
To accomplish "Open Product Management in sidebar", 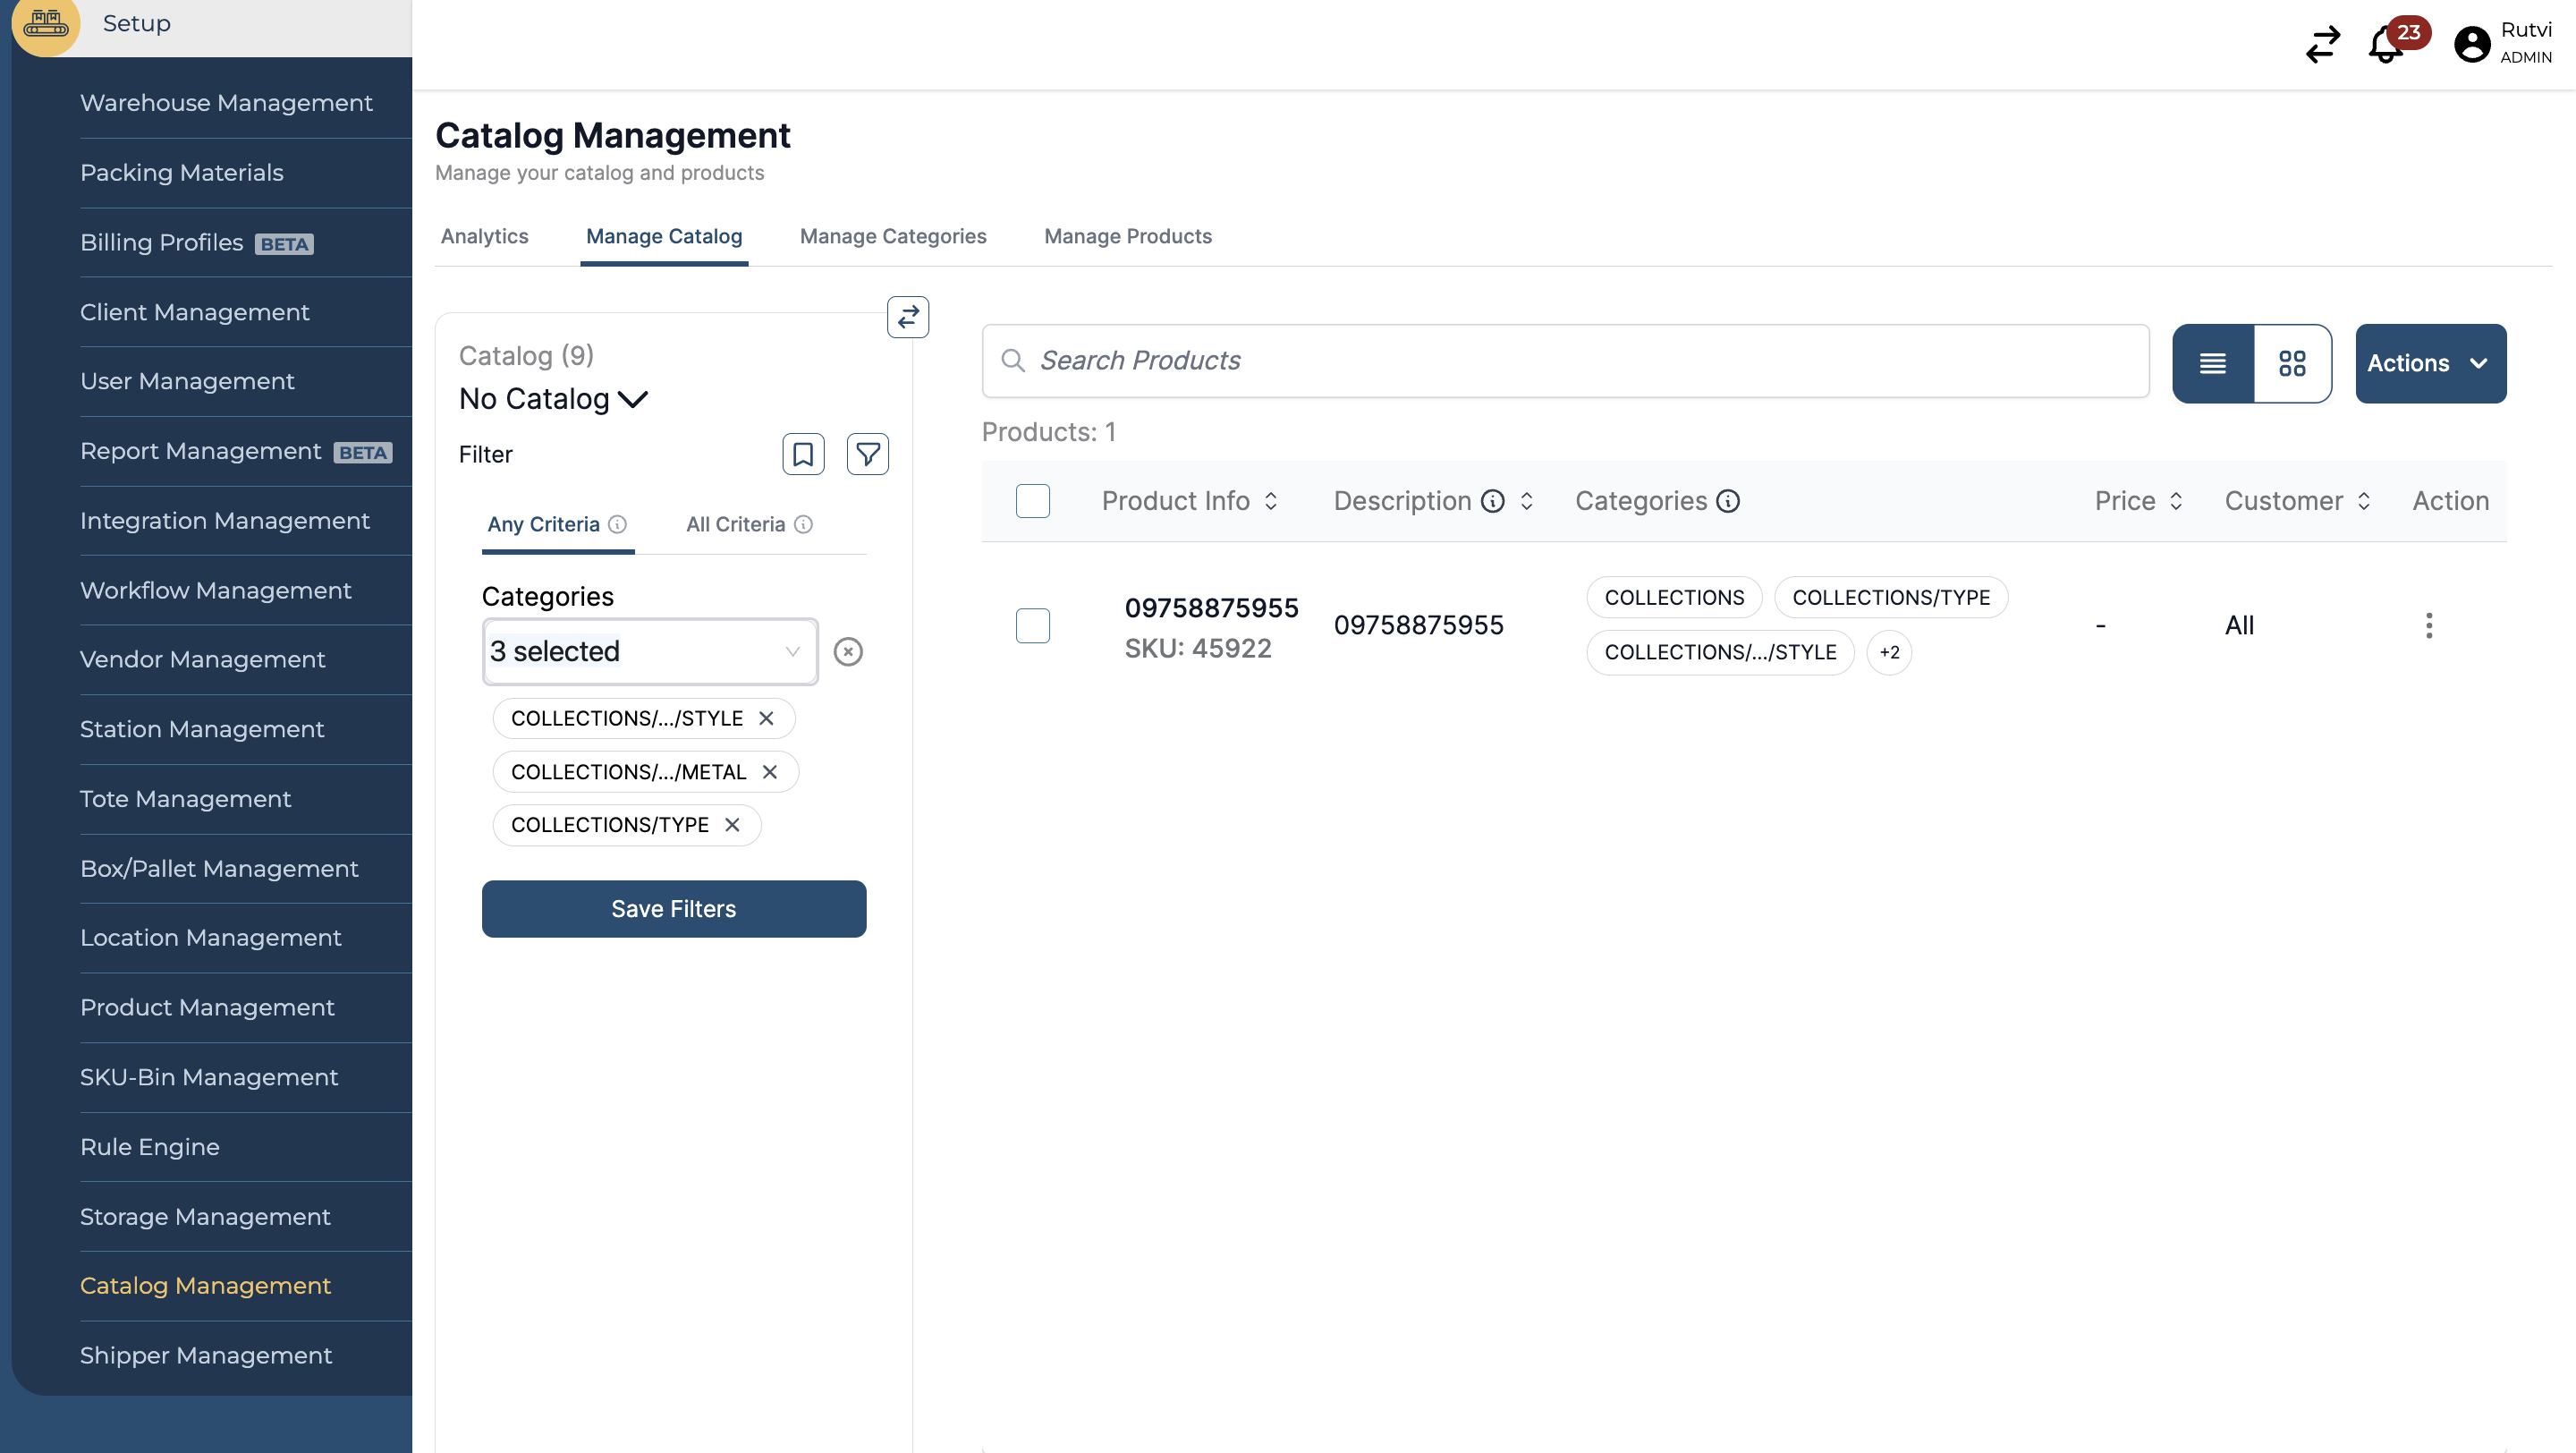I will (x=207, y=1007).
